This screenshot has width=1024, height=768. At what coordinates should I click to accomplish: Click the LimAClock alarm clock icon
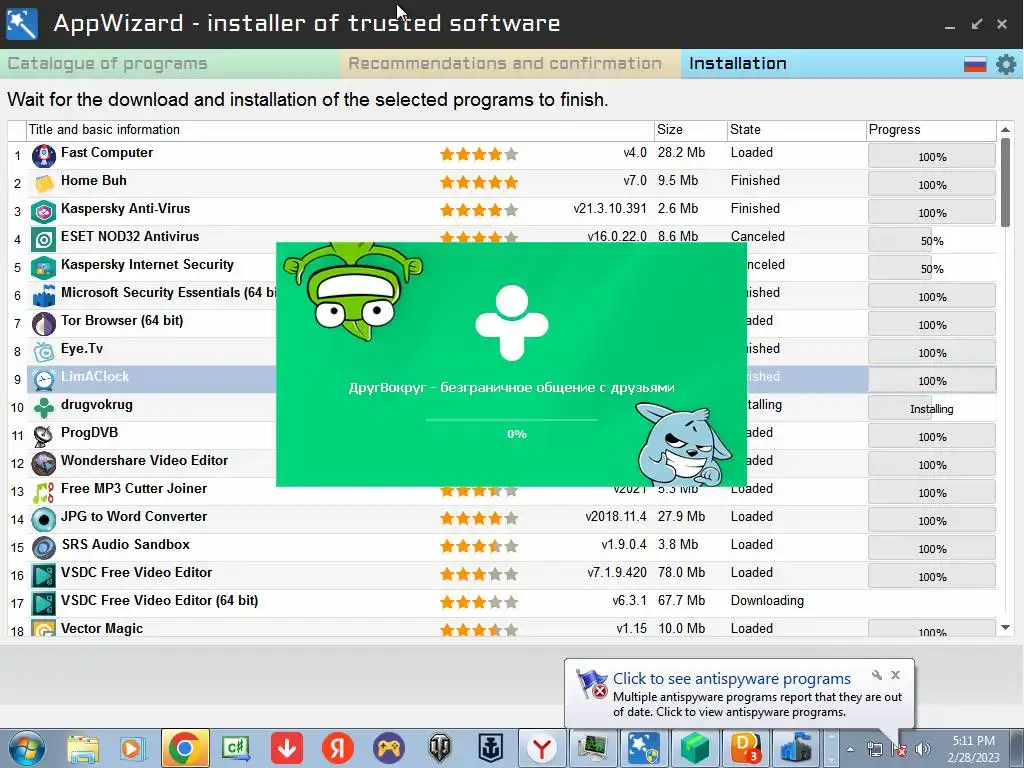[x=44, y=380]
